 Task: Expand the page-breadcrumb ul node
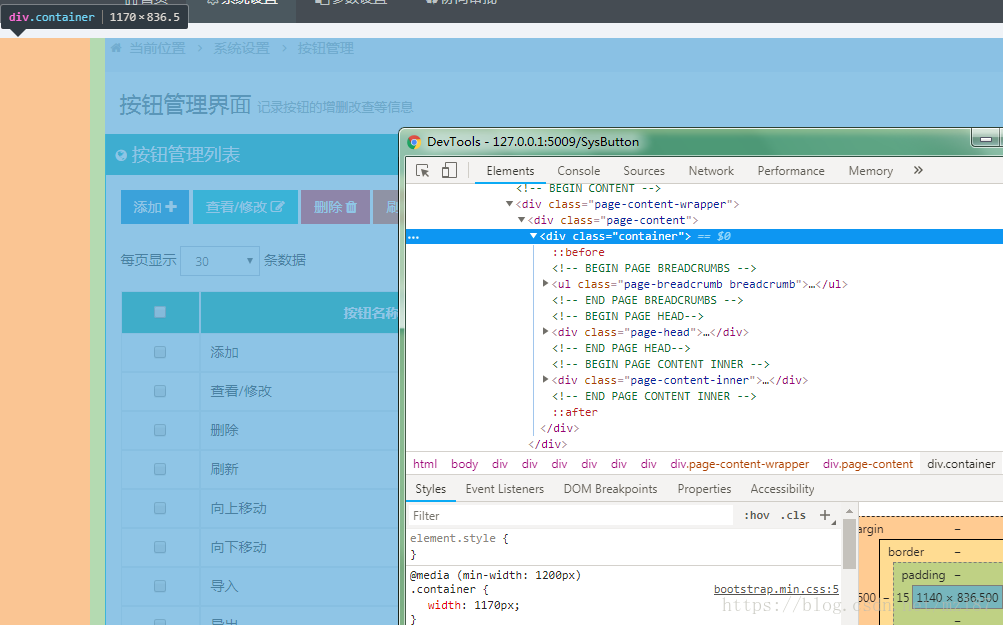tap(546, 283)
